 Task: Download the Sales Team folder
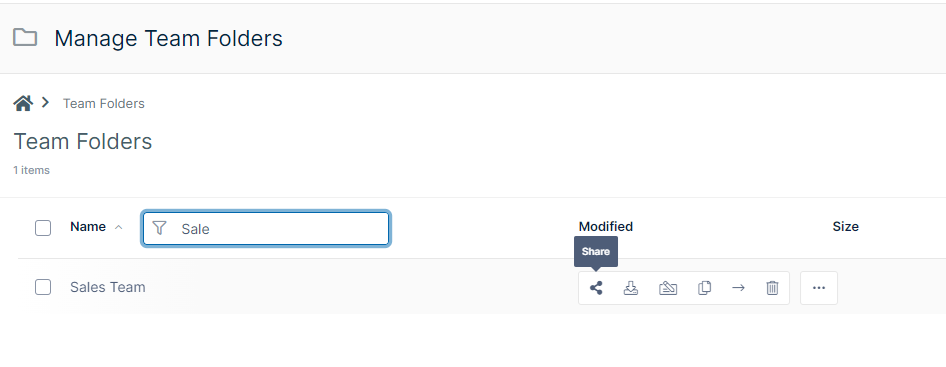tap(630, 288)
